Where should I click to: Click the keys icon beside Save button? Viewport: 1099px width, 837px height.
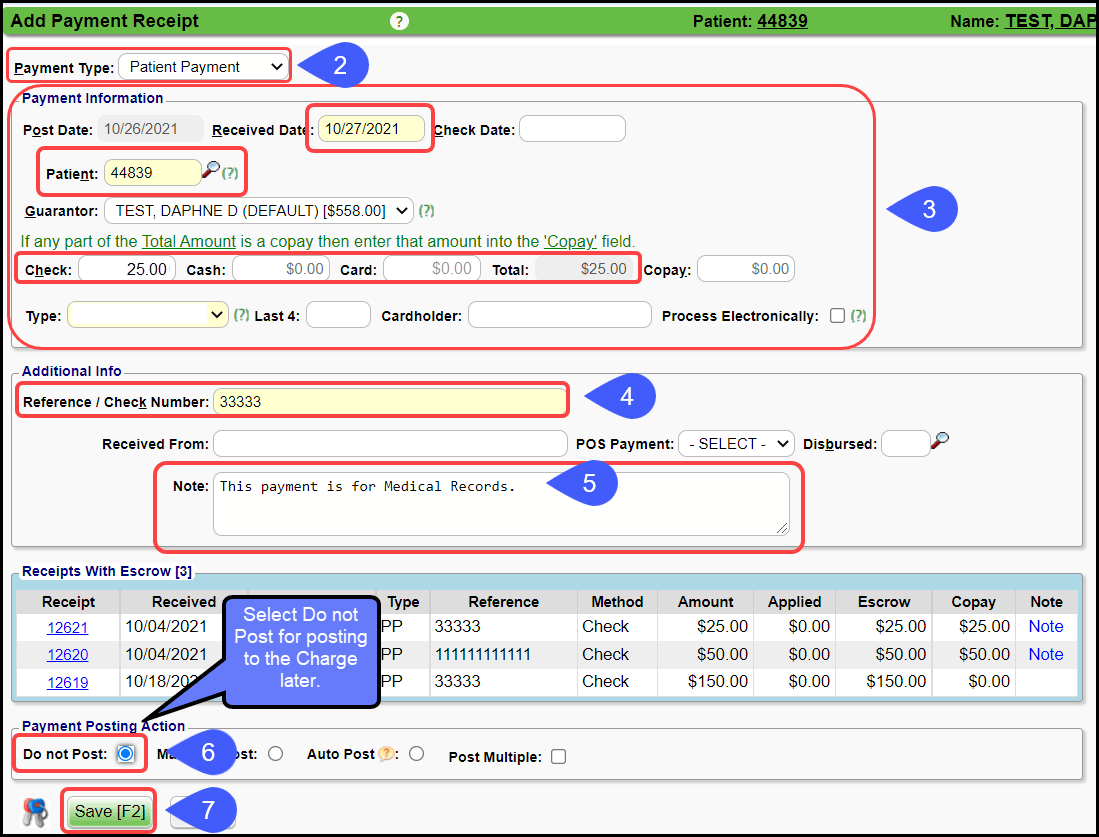coord(35,812)
